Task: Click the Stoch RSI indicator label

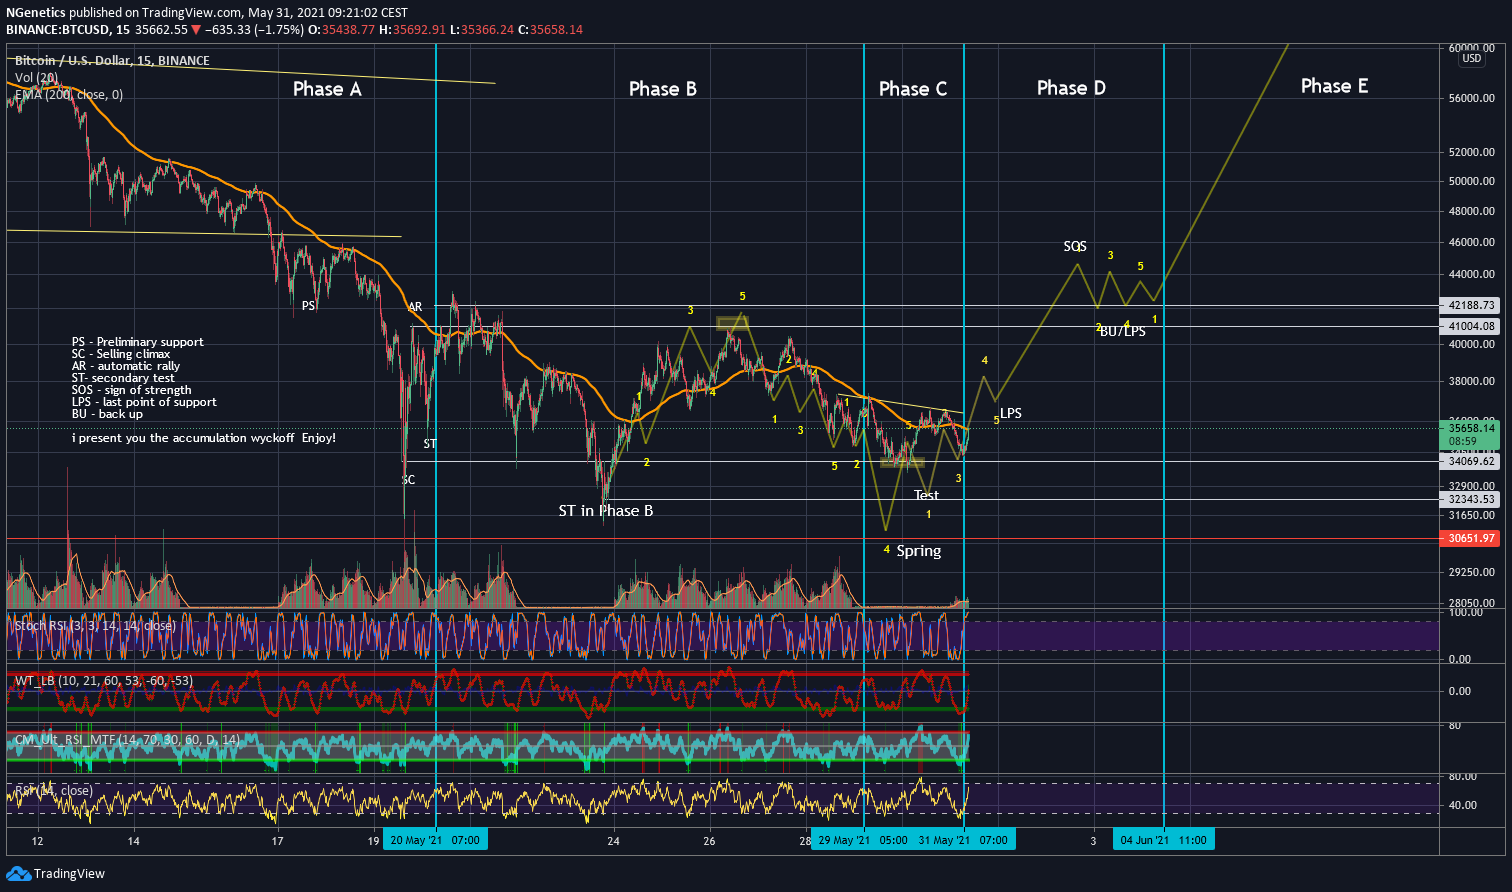Action: [x=95, y=626]
